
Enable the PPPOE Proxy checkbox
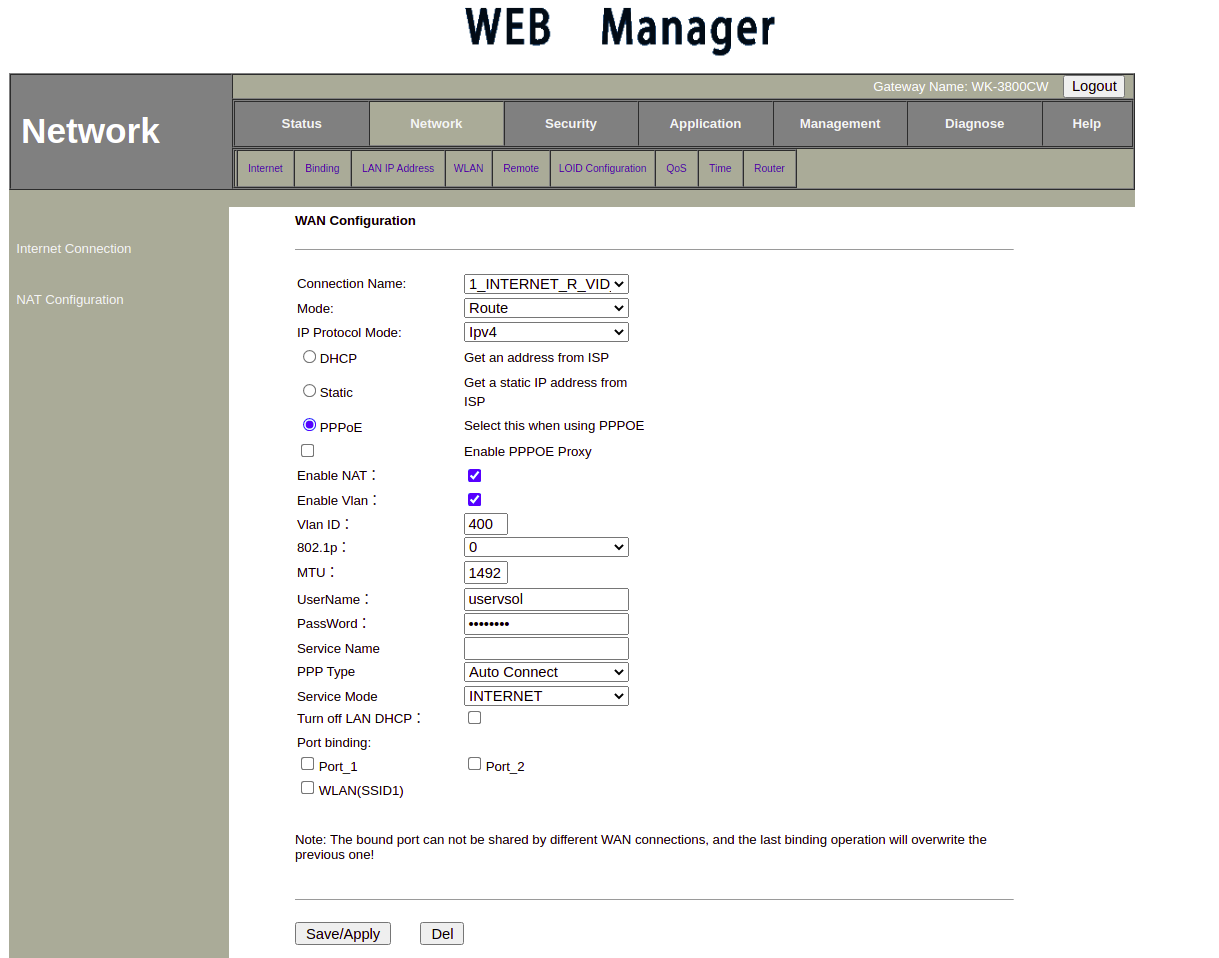(x=307, y=451)
